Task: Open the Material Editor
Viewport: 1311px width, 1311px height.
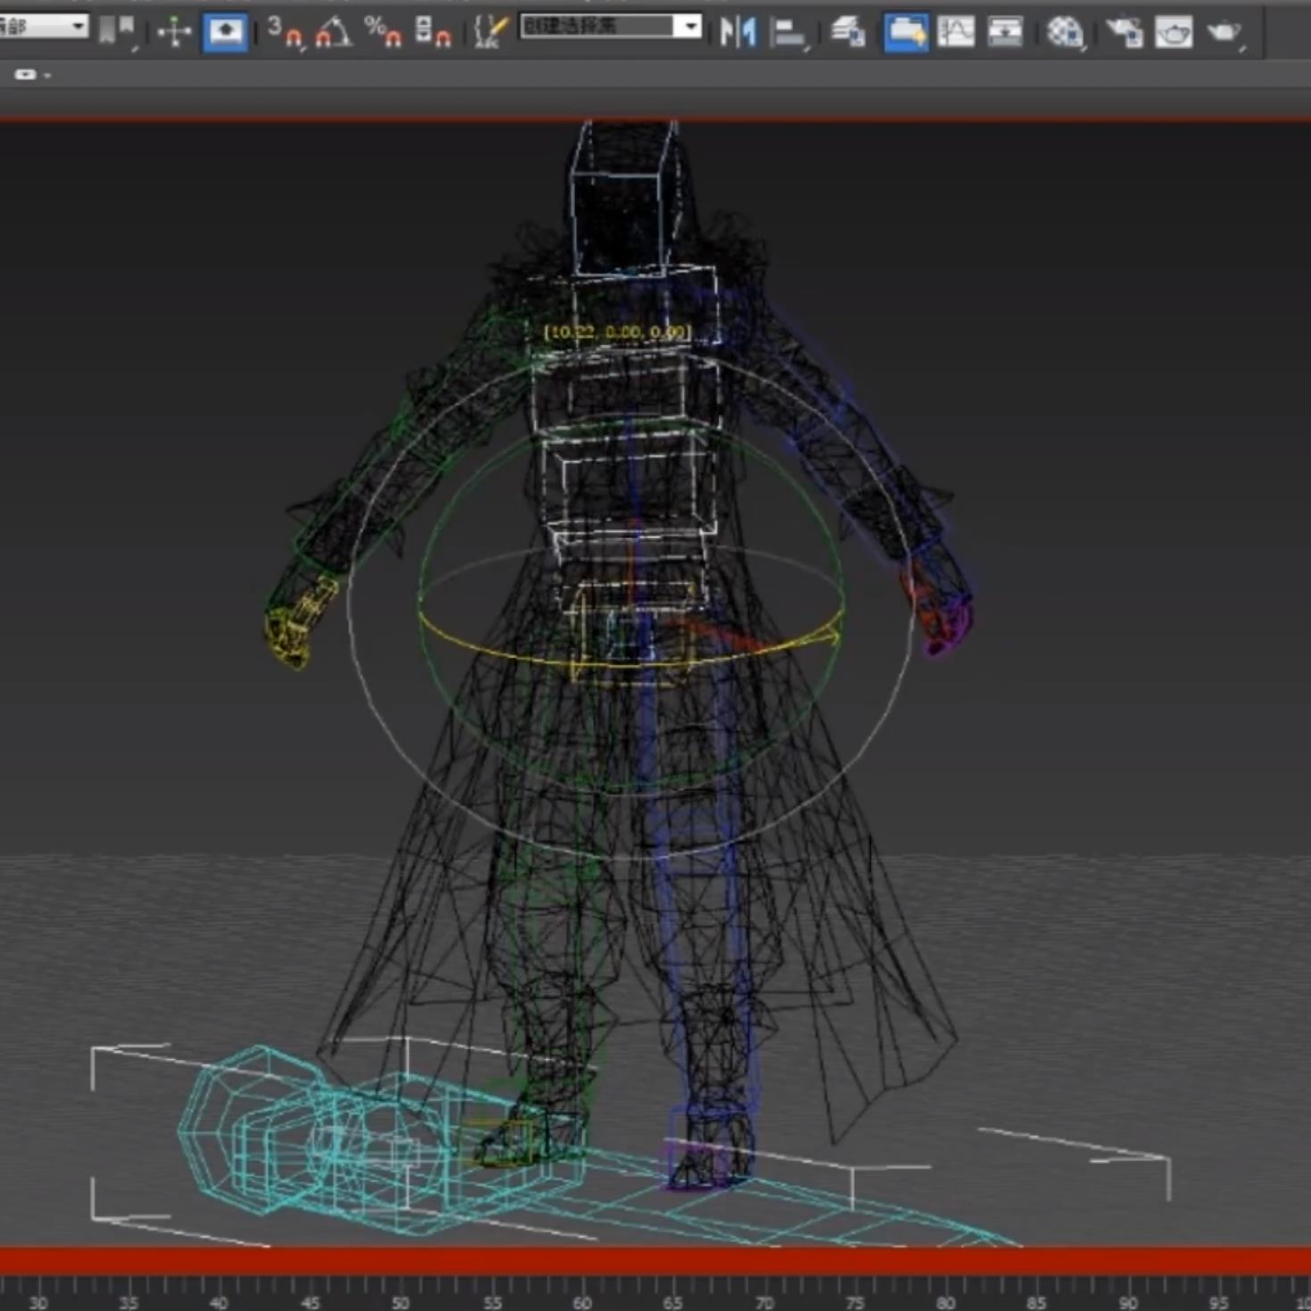Action: [x=1065, y=32]
